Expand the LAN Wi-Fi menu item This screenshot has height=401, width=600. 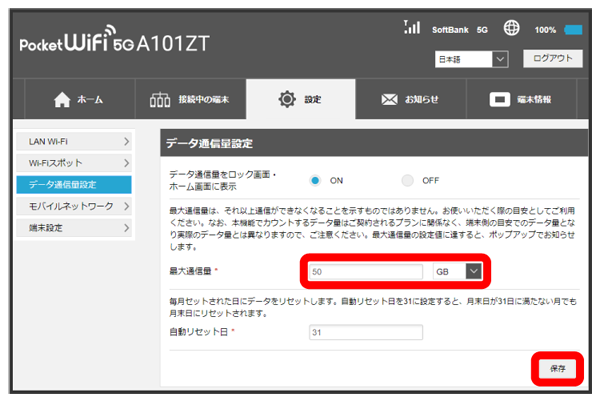[74, 140]
